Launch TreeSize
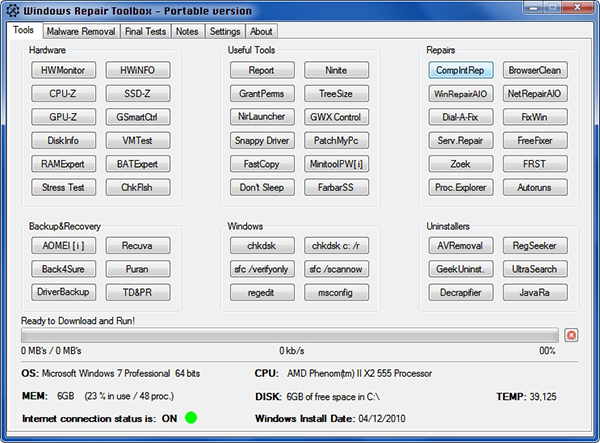This screenshot has width=600, height=443. [x=336, y=94]
